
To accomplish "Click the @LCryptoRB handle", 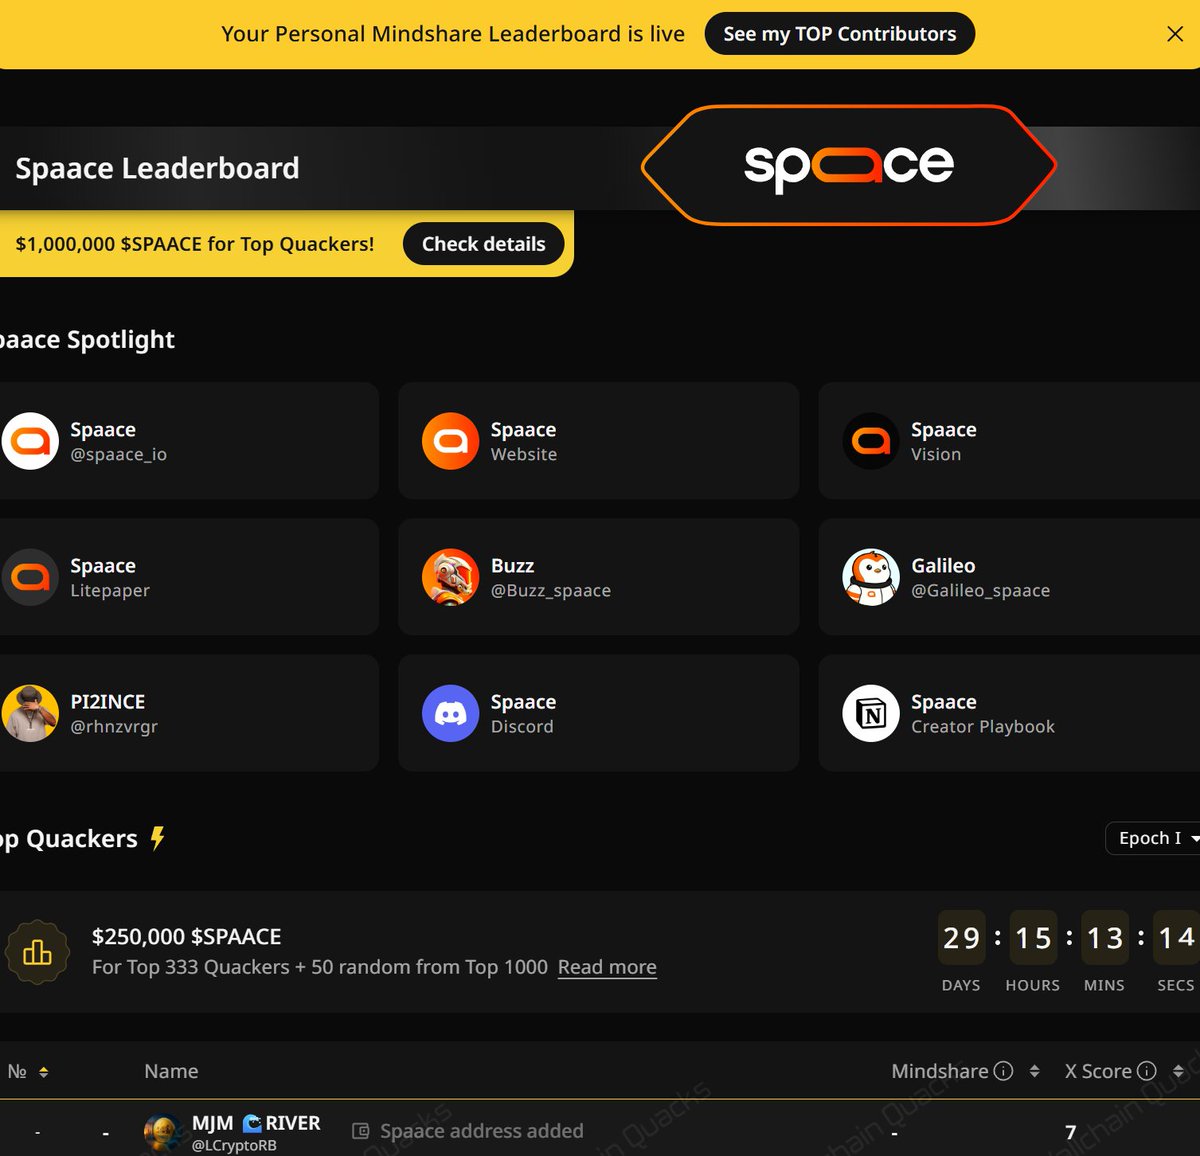I will [234, 1145].
